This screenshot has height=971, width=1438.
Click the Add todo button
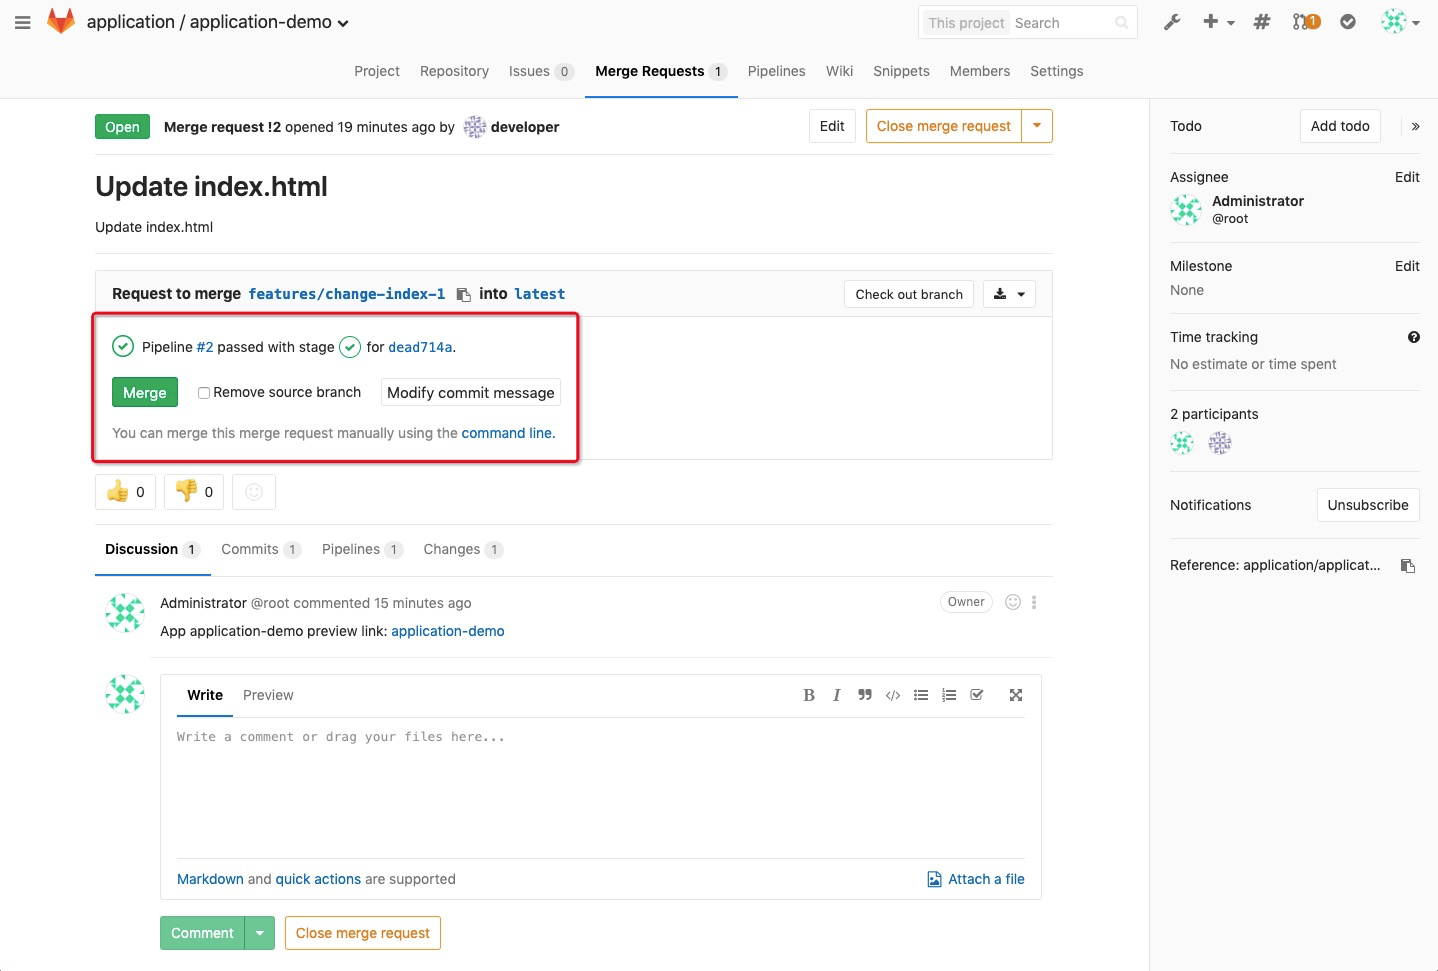(x=1340, y=126)
